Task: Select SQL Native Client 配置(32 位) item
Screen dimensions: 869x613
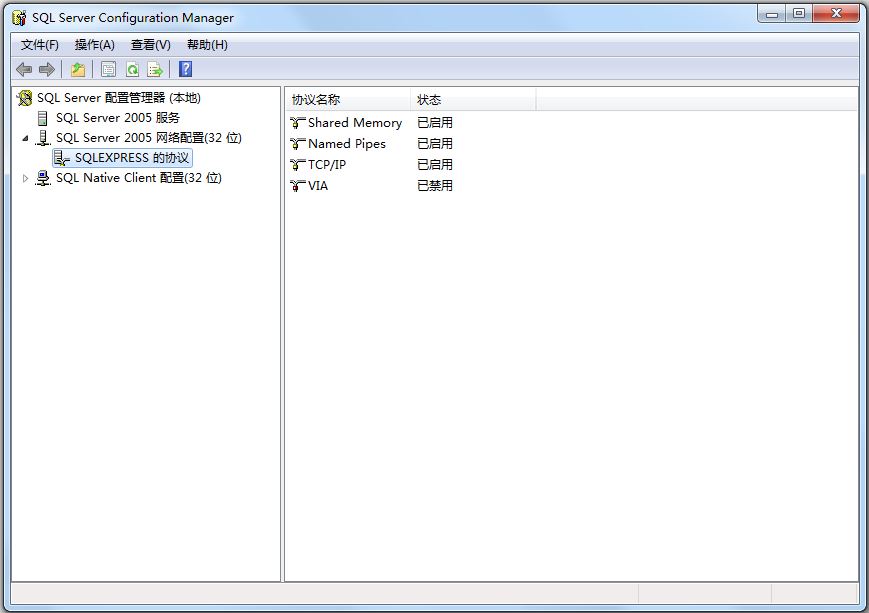Action: click(139, 178)
